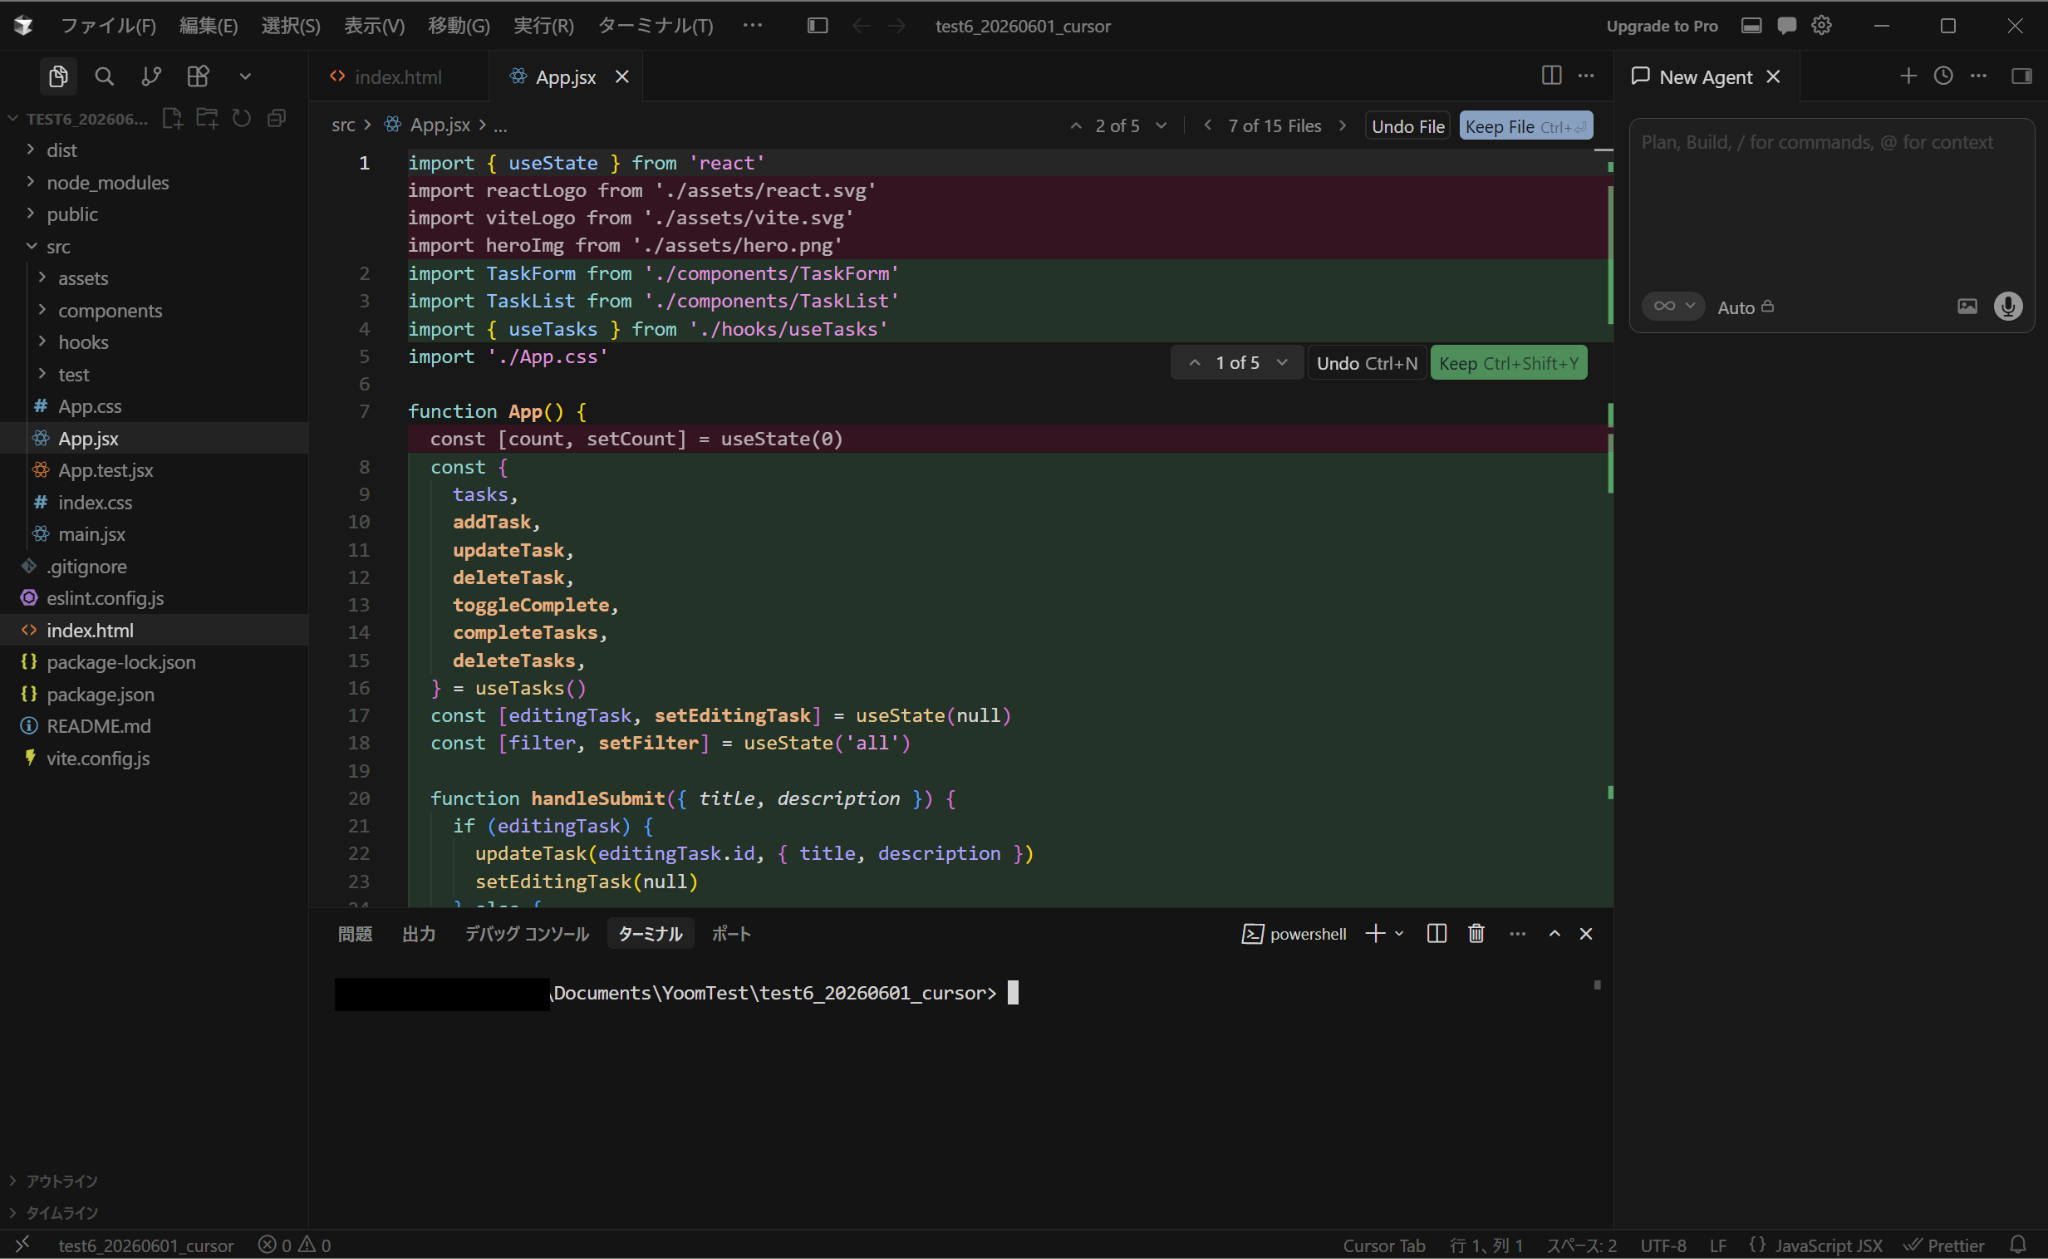
Task: Click the agent prompt input field
Action: (x=1831, y=205)
